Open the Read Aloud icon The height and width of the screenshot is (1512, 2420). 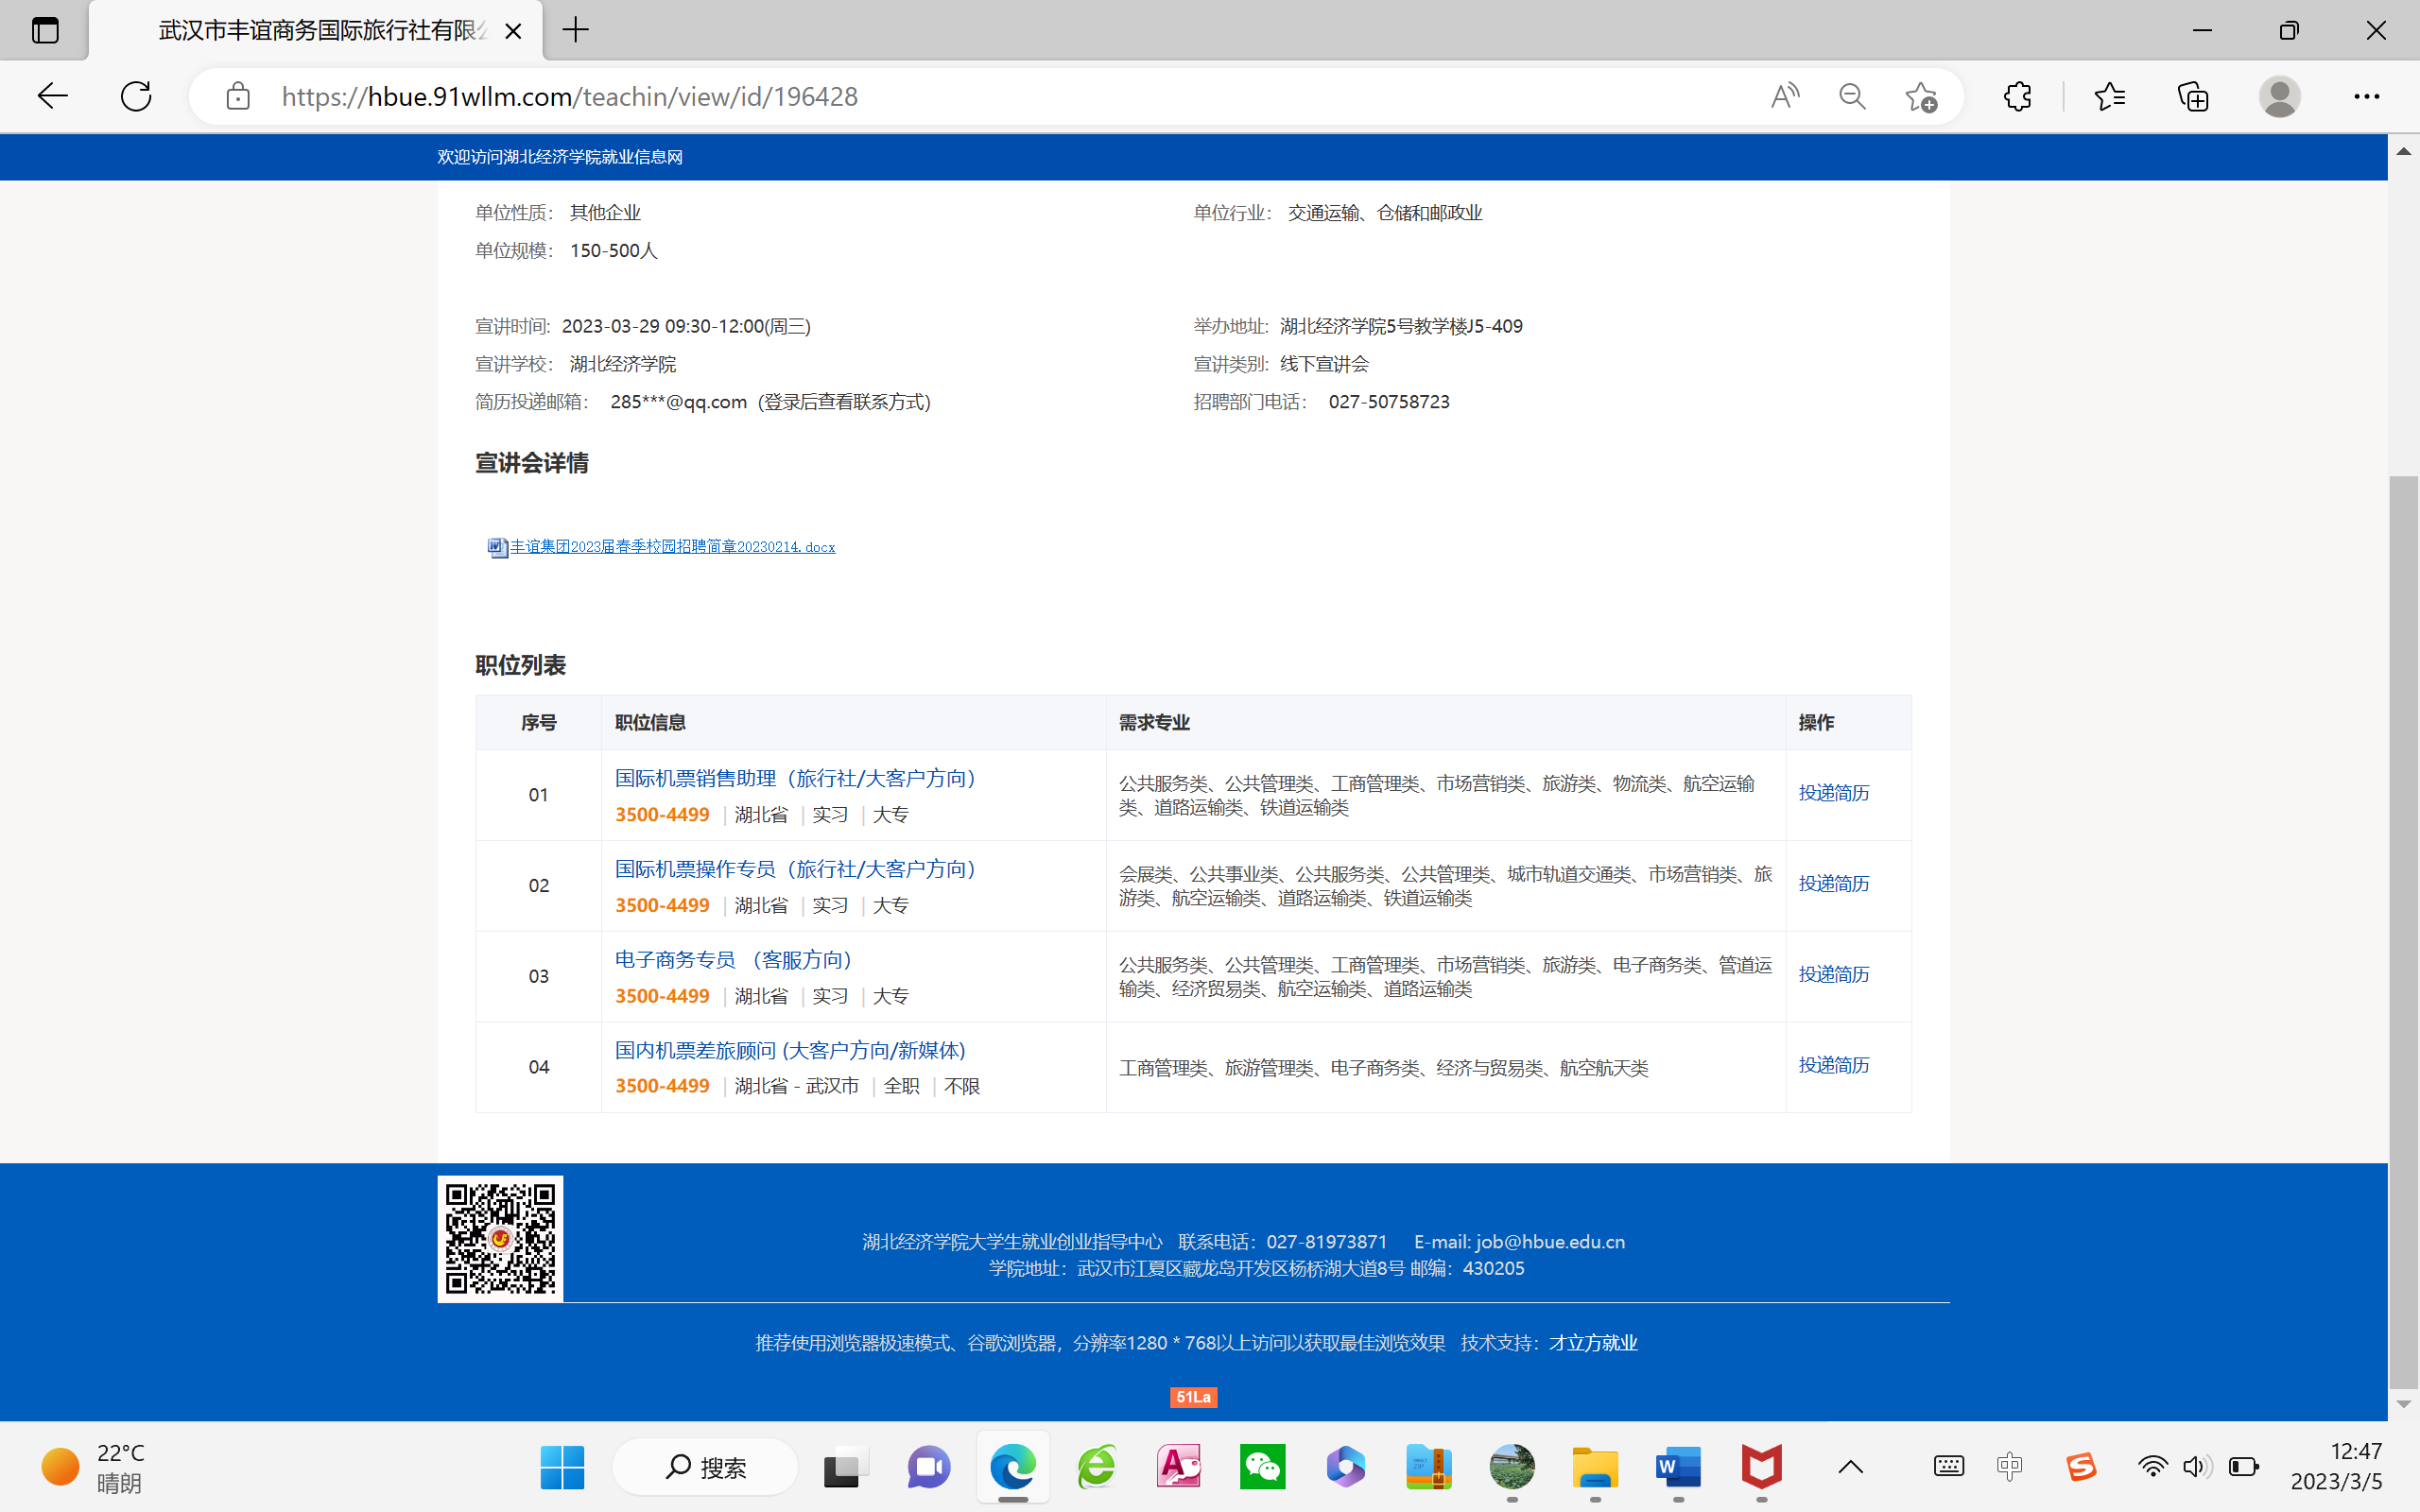coord(1784,96)
